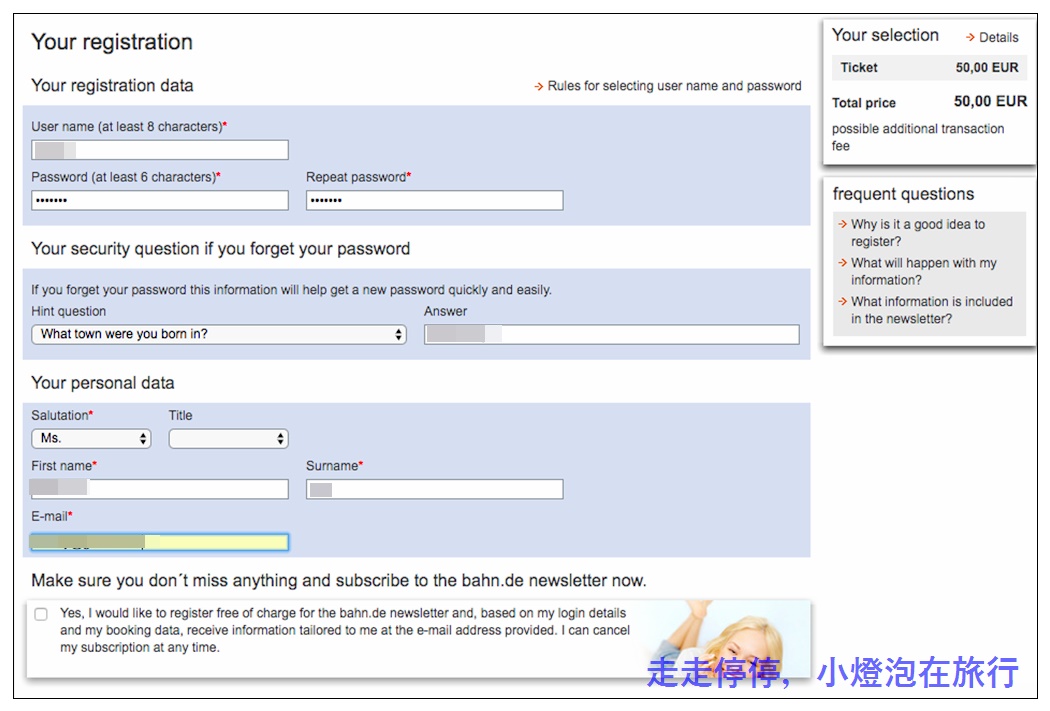Click the Total price row text
Image resolution: width=1050 pixels, height=711 pixels.
click(x=929, y=102)
